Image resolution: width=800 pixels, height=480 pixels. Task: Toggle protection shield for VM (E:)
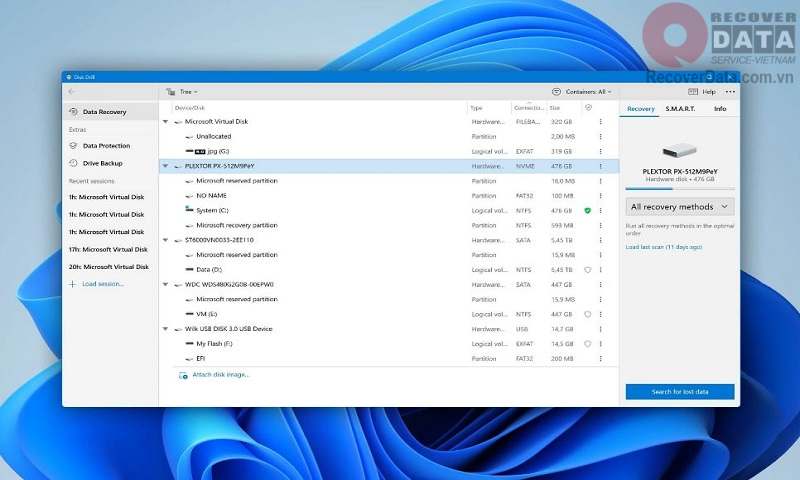tap(587, 314)
